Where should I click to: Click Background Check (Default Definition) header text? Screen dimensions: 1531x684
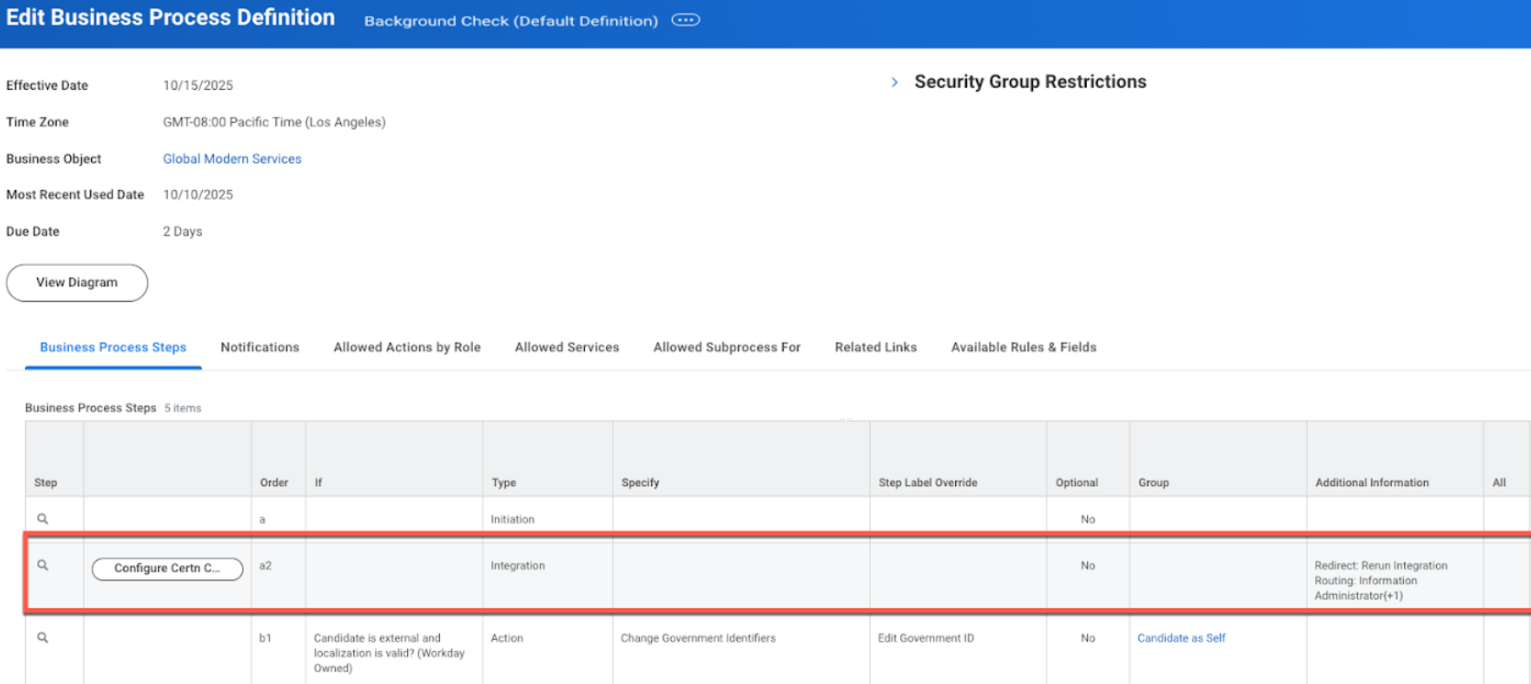pos(511,21)
